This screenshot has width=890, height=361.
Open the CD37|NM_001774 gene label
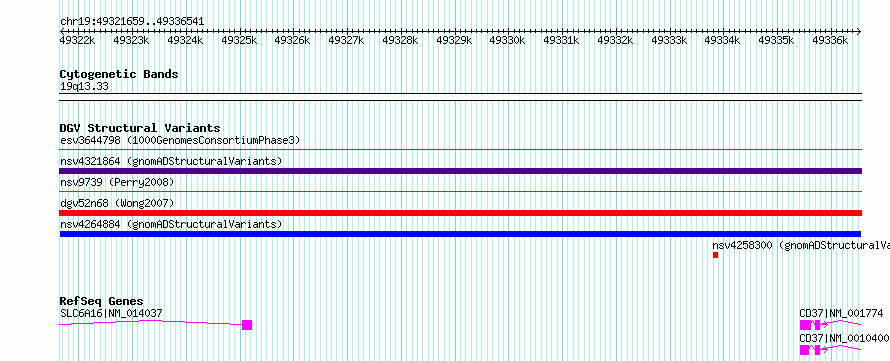pos(841,313)
